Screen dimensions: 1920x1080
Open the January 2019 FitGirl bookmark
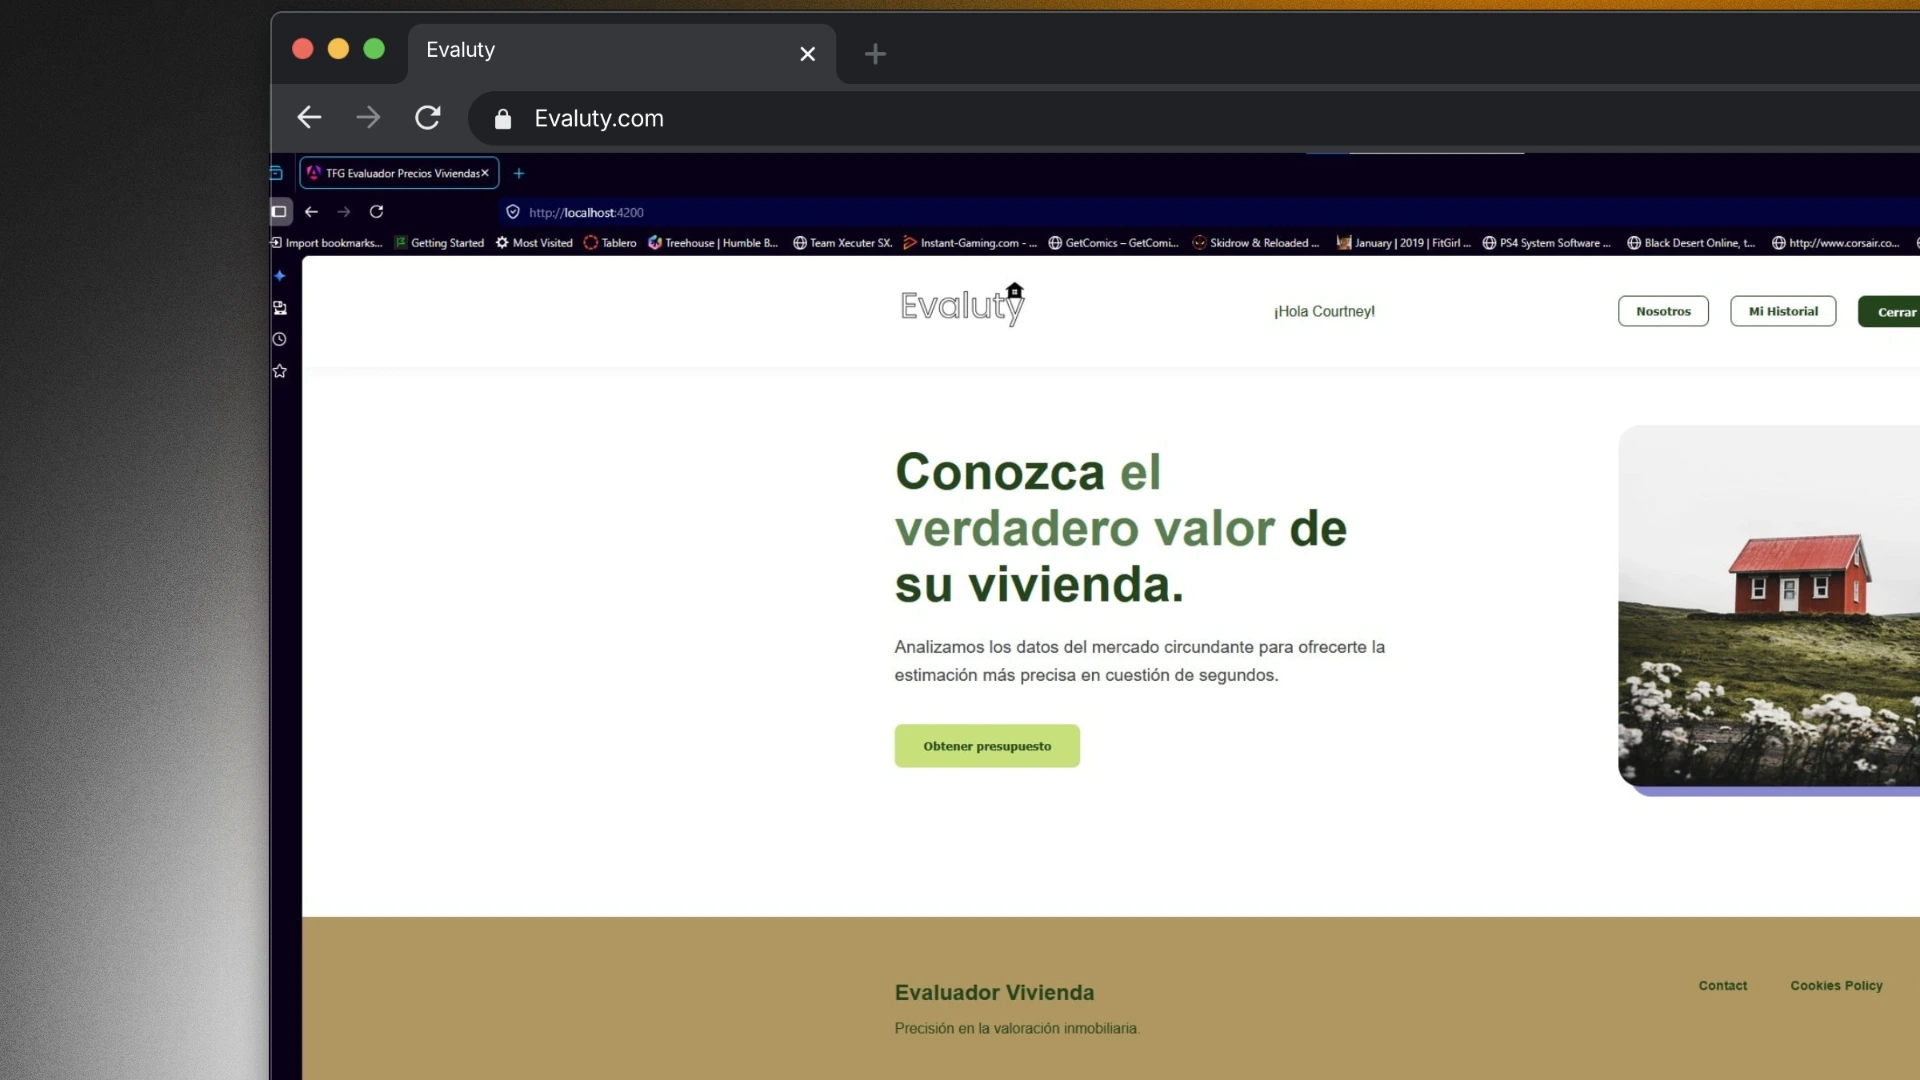coord(1404,243)
